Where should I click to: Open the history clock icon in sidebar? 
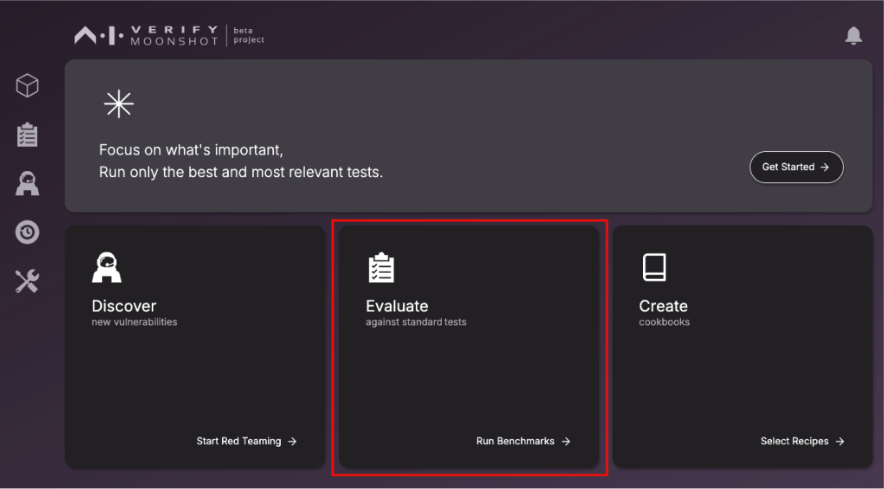coord(27,232)
